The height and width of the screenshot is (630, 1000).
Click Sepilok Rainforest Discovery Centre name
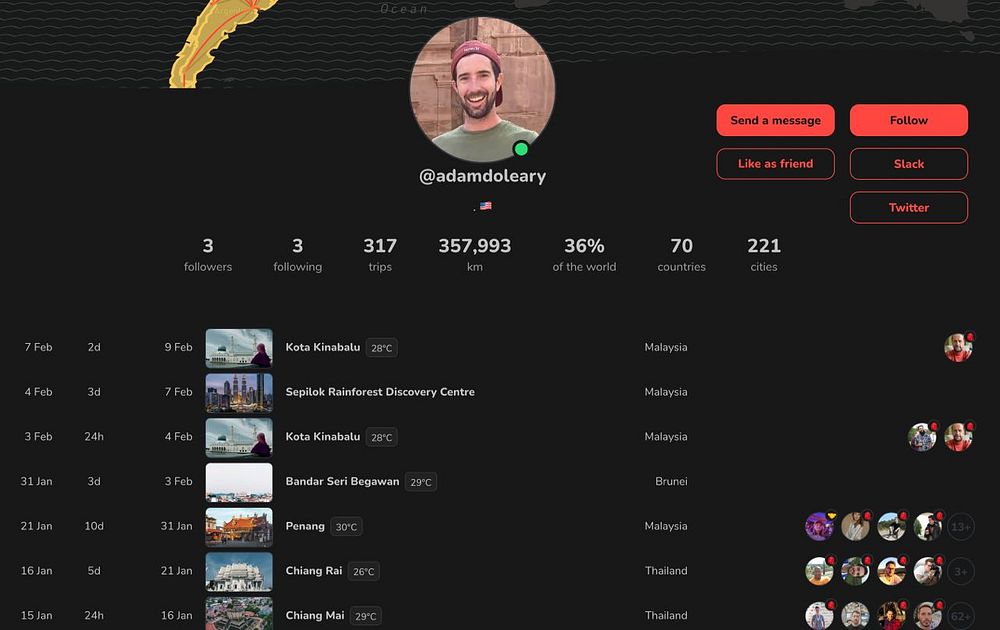(380, 392)
